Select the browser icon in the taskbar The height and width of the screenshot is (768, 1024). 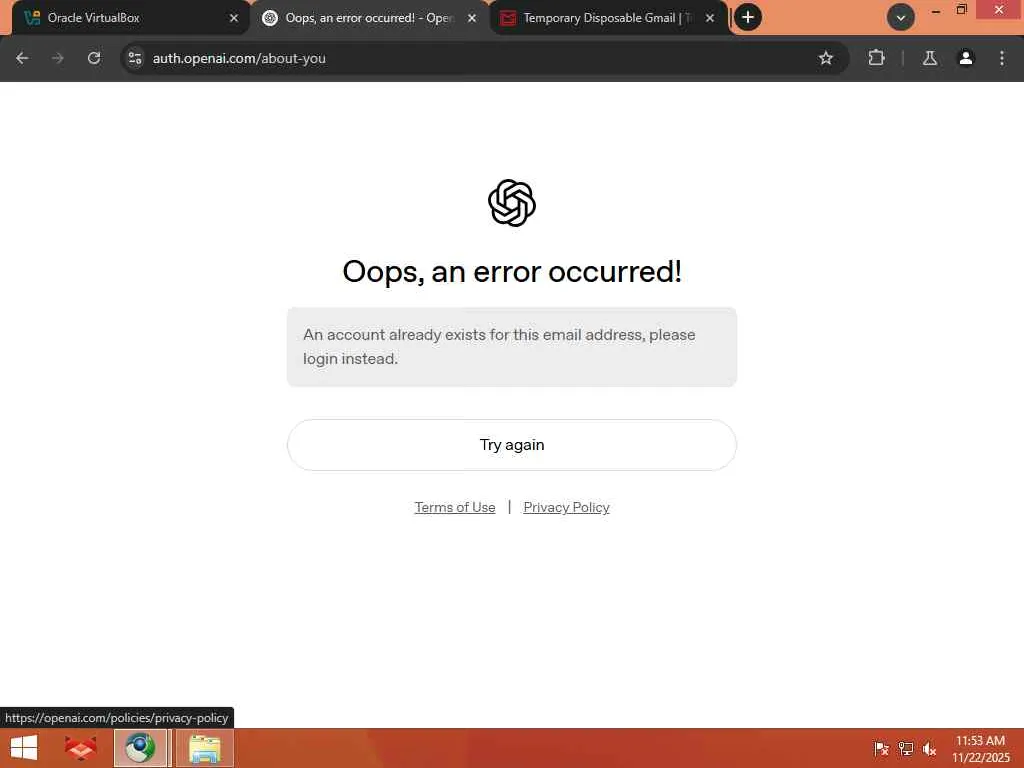(x=140, y=748)
